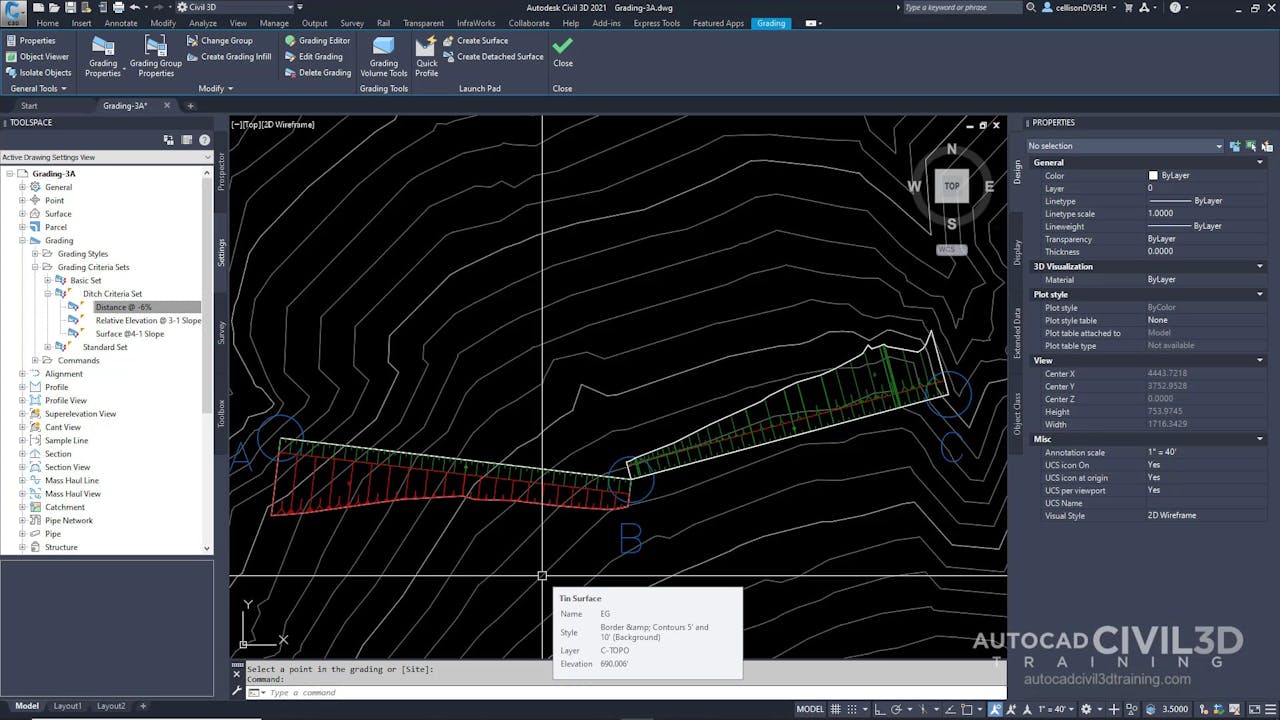Click the Isolate Objects tool

(x=38, y=73)
